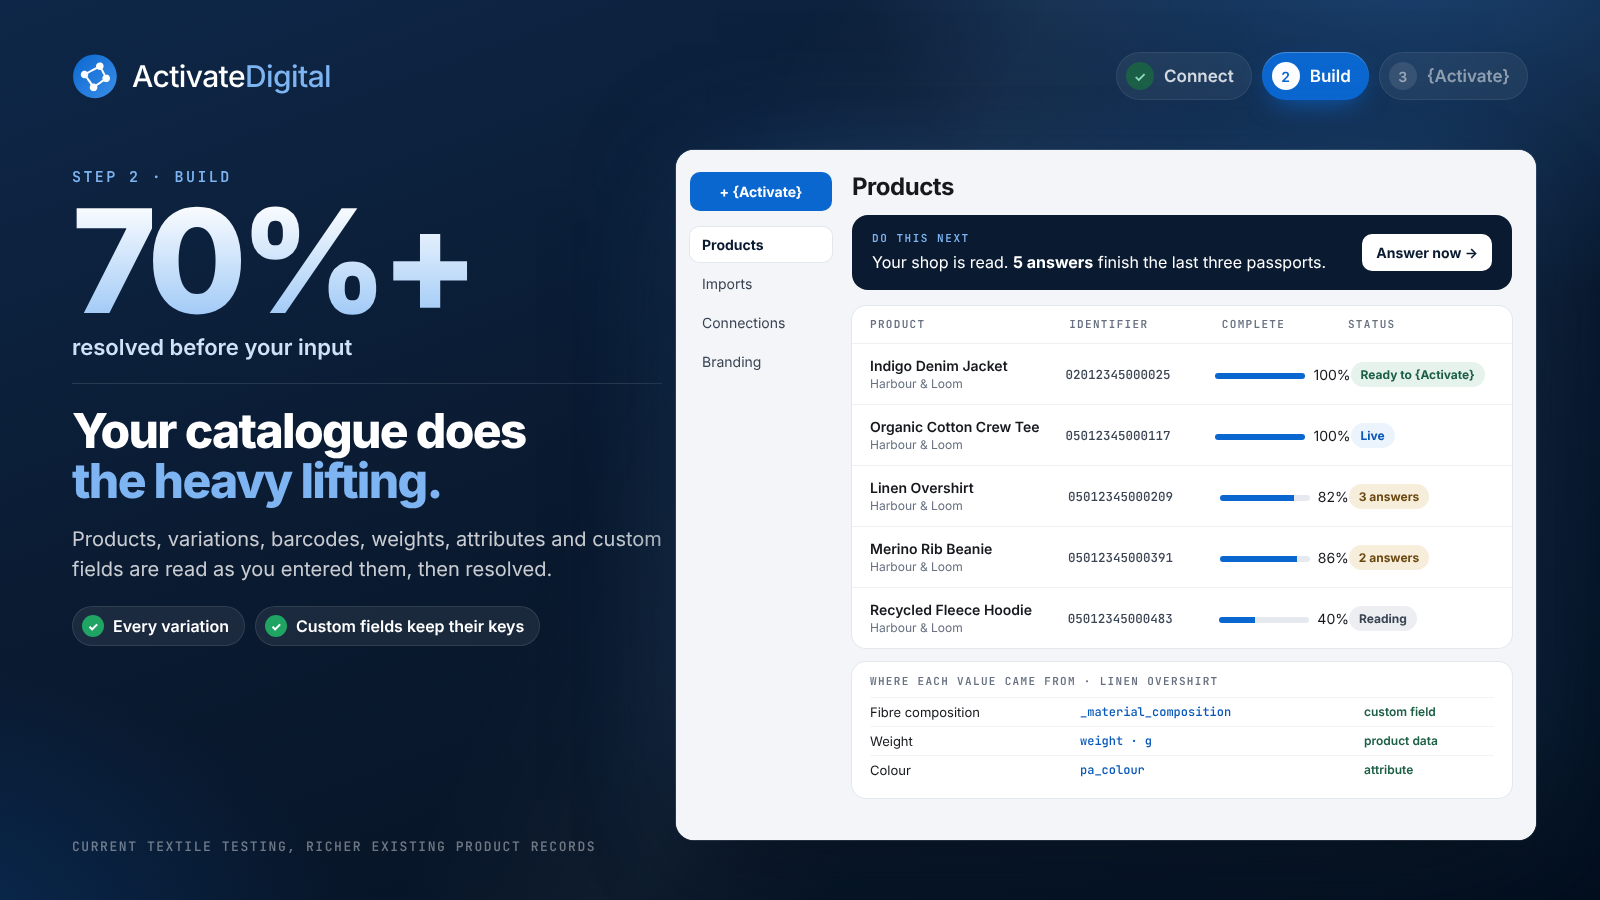Open Connections in the sidebar
The image size is (1600, 900).
point(761,323)
